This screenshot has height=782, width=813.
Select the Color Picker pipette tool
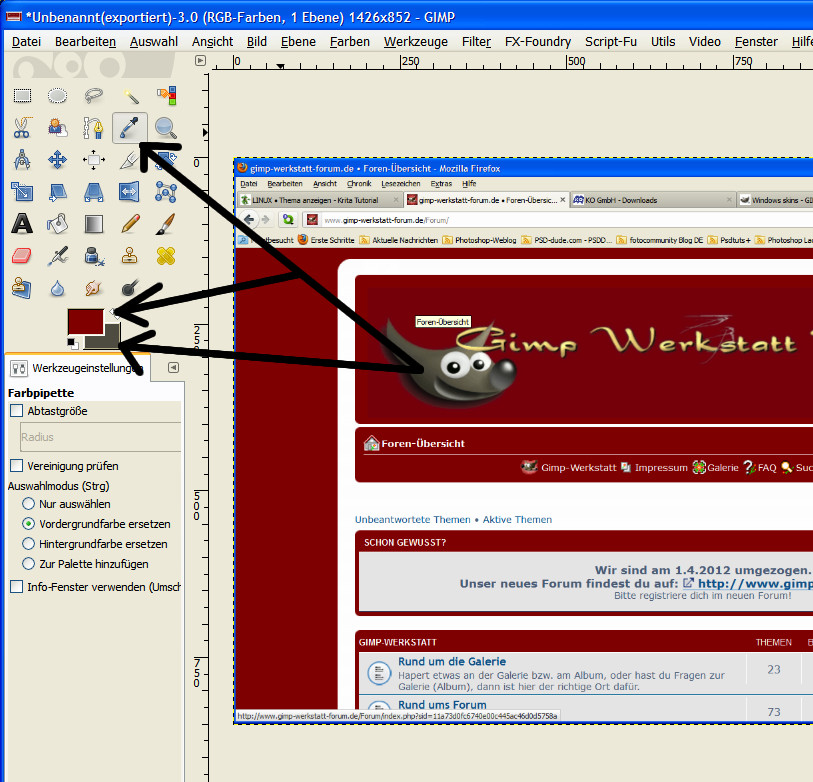(130, 128)
